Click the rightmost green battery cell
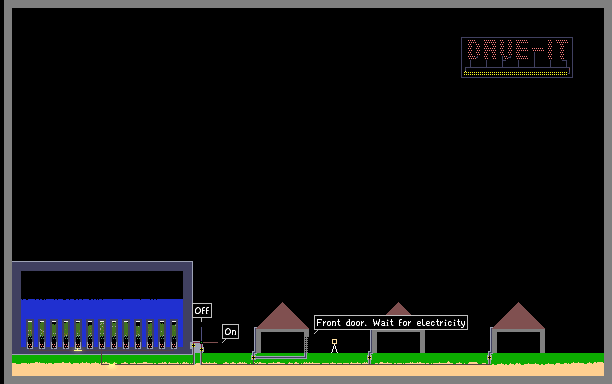 (174, 334)
